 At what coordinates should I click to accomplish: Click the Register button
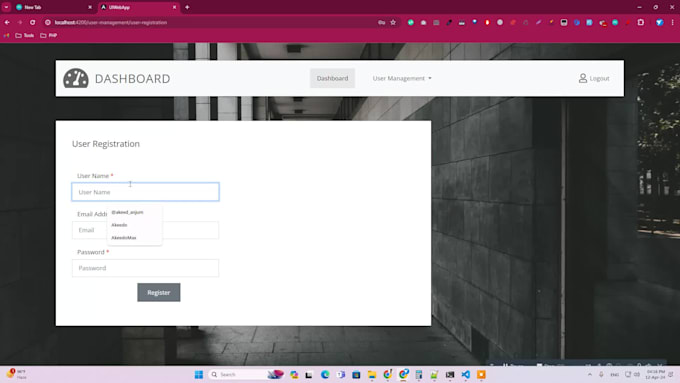click(159, 292)
